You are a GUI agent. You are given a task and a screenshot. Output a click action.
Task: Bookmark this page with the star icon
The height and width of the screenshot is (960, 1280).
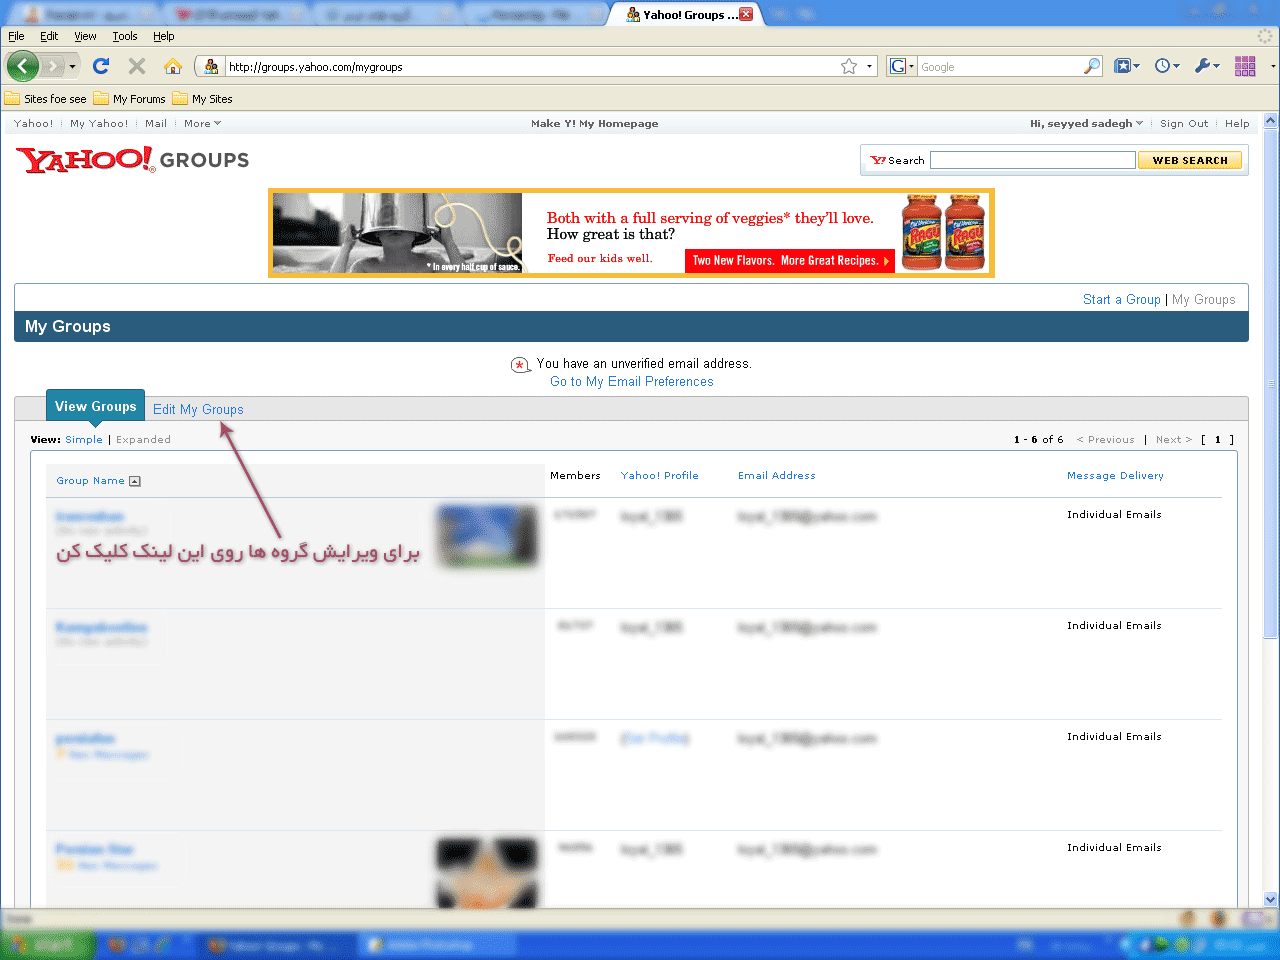(849, 66)
